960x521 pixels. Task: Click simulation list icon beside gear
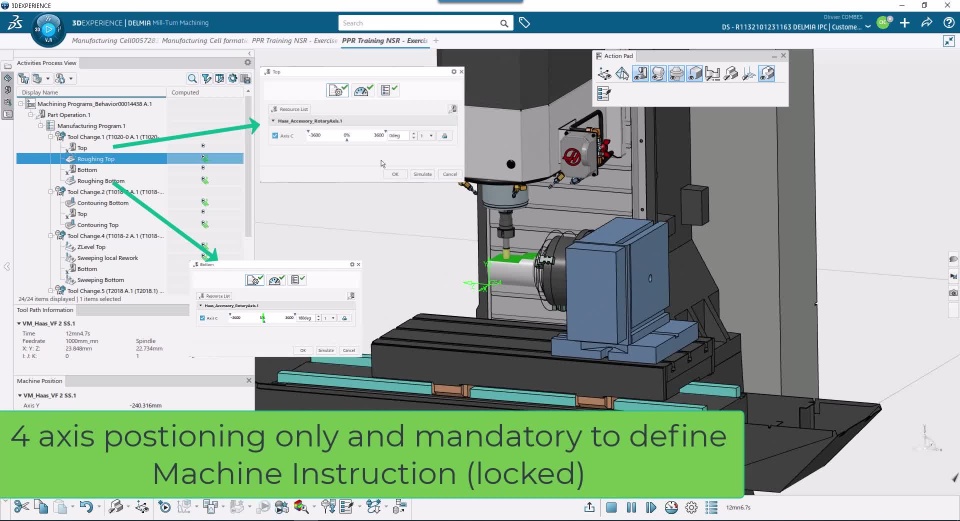(711, 508)
